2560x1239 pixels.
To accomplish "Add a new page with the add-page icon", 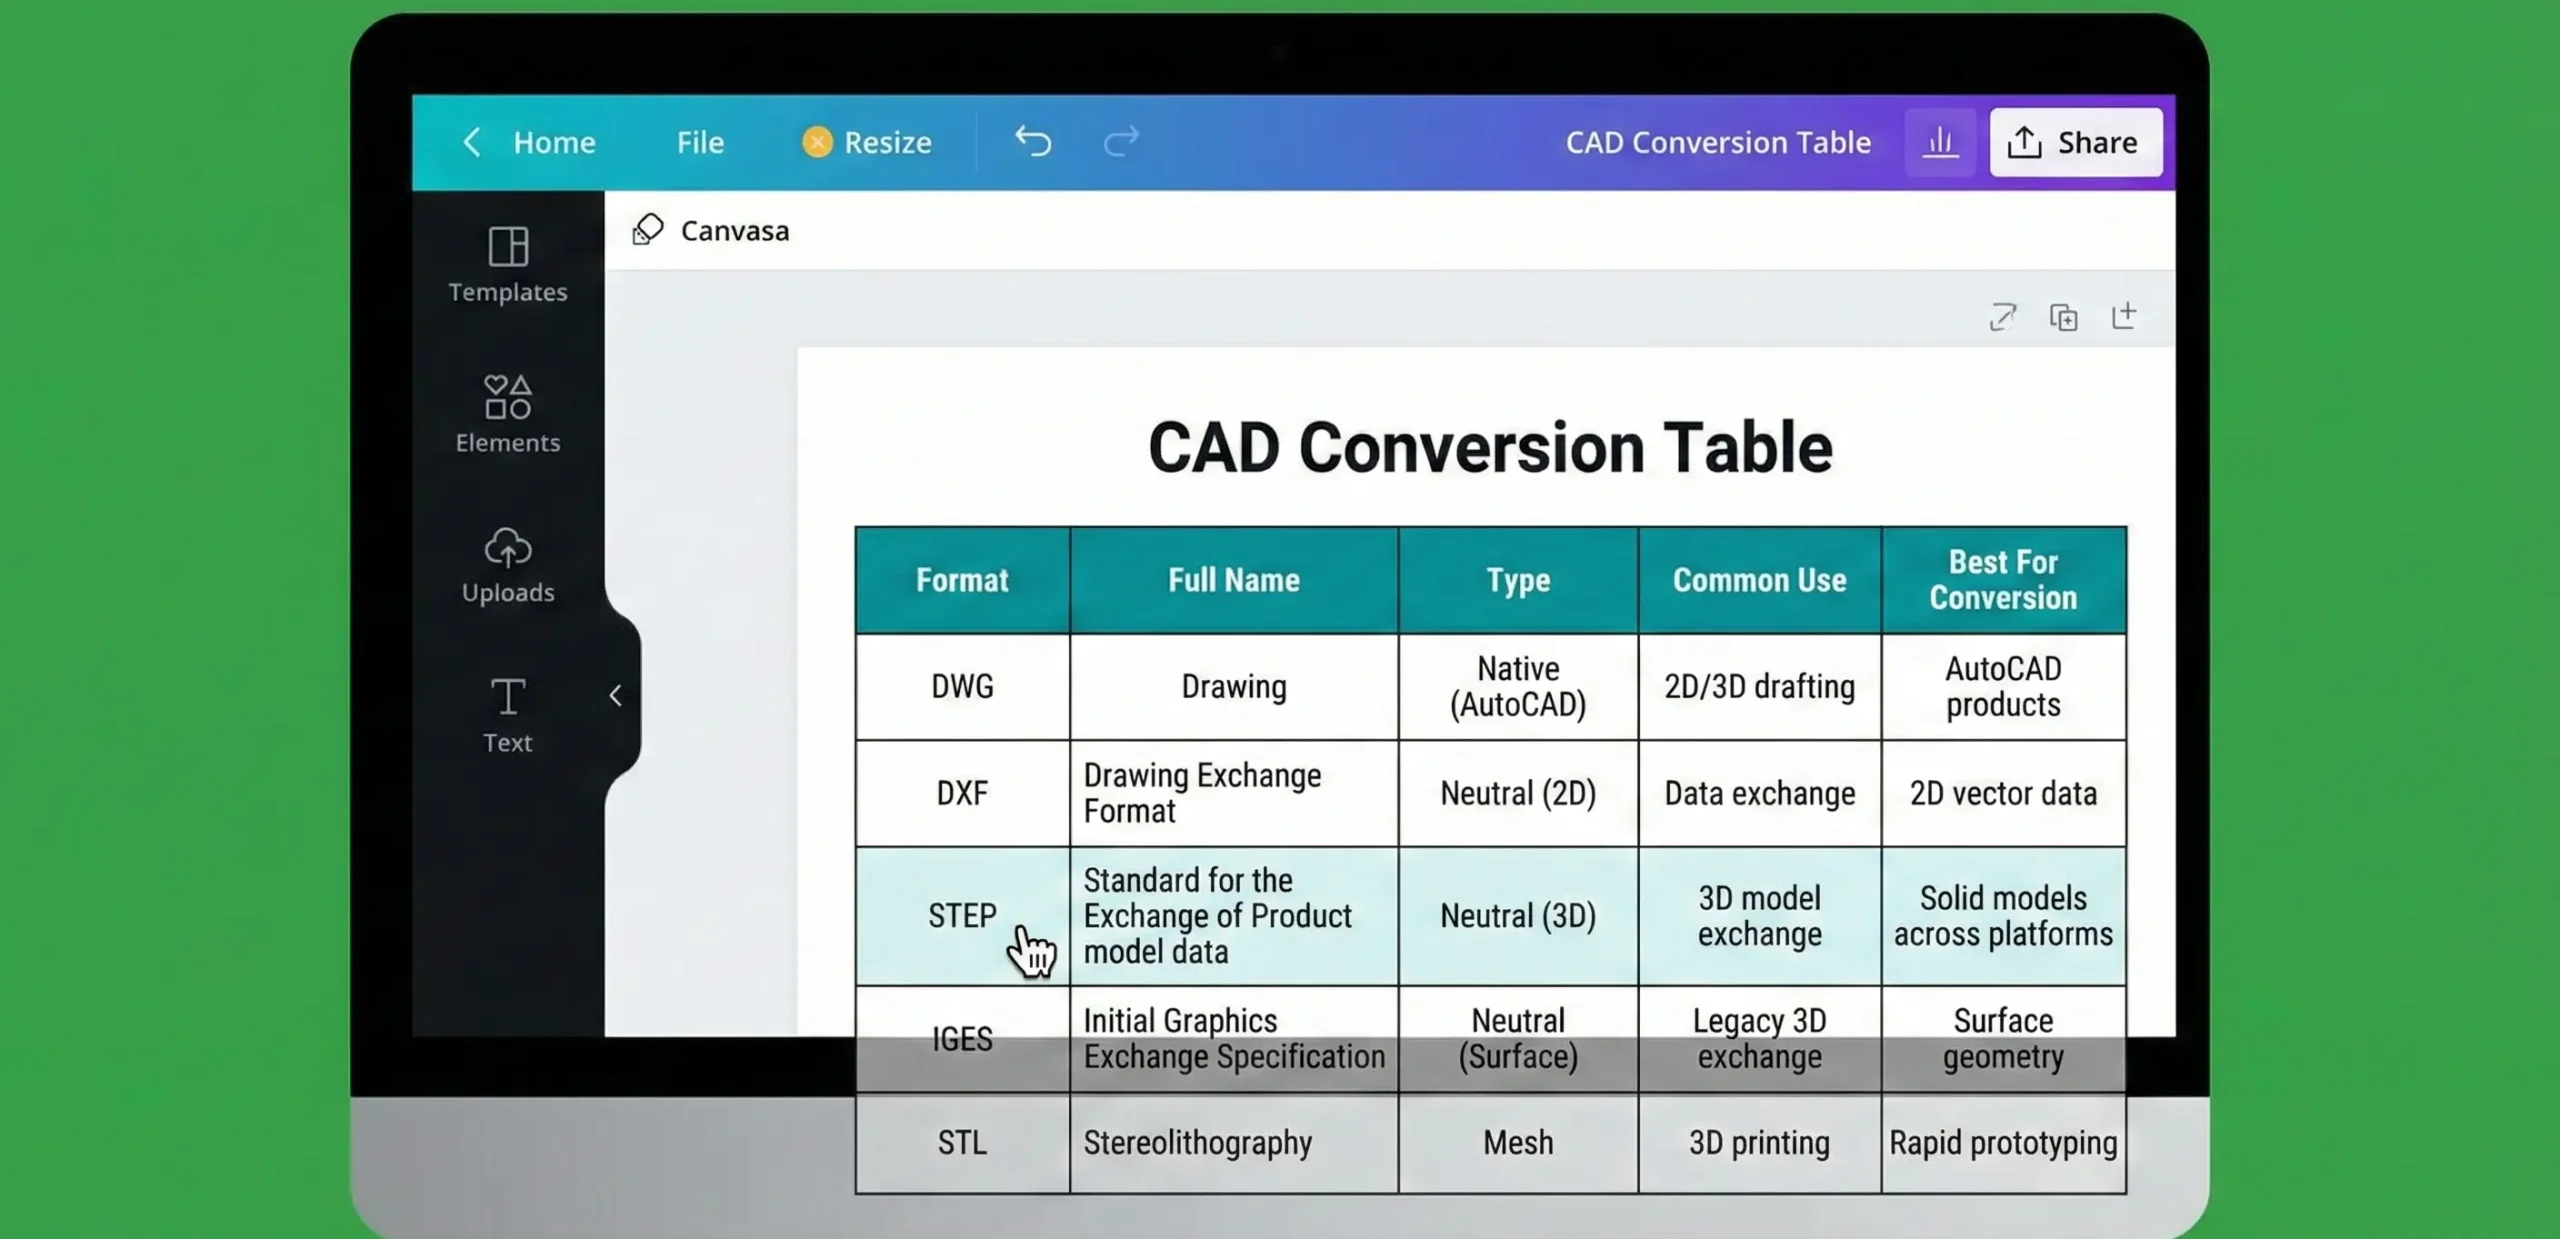I will [2126, 317].
